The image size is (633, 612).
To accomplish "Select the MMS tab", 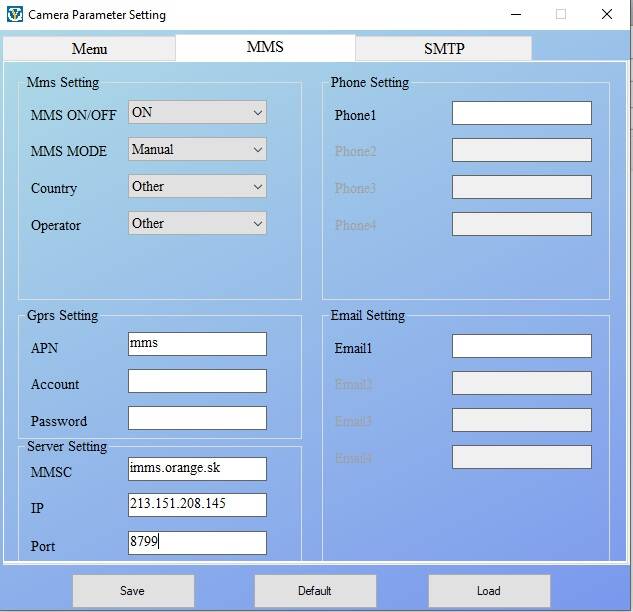I will click(x=265, y=47).
